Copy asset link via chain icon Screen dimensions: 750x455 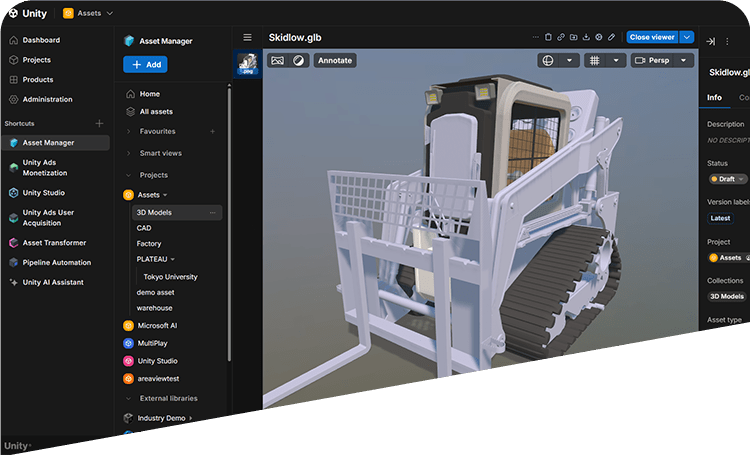click(x=561, y=37)
